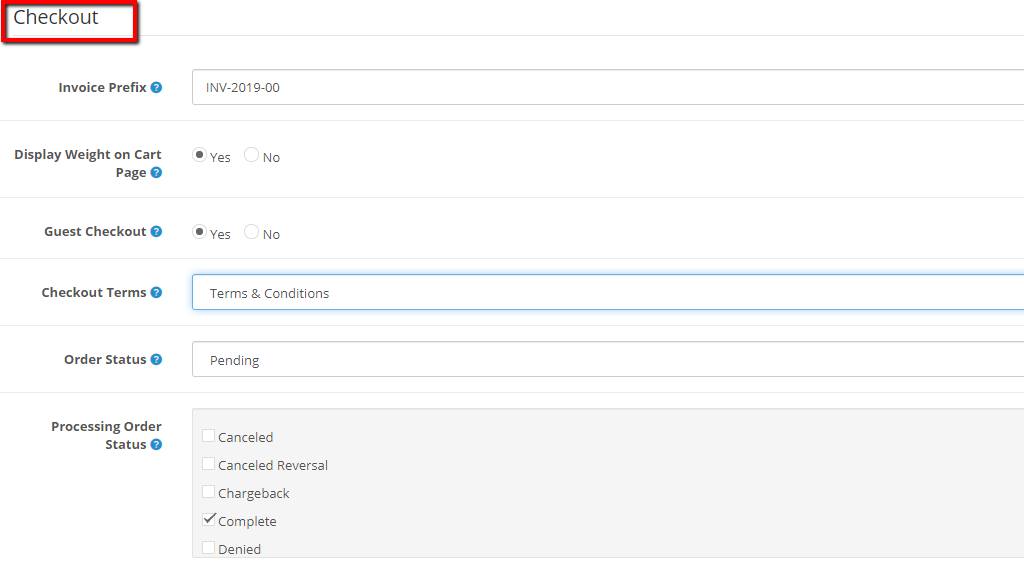The width and height of the screenshot is (1024, 576).
Task: Tick the Canceled Reversal checkbox
Action: (208, 464)
